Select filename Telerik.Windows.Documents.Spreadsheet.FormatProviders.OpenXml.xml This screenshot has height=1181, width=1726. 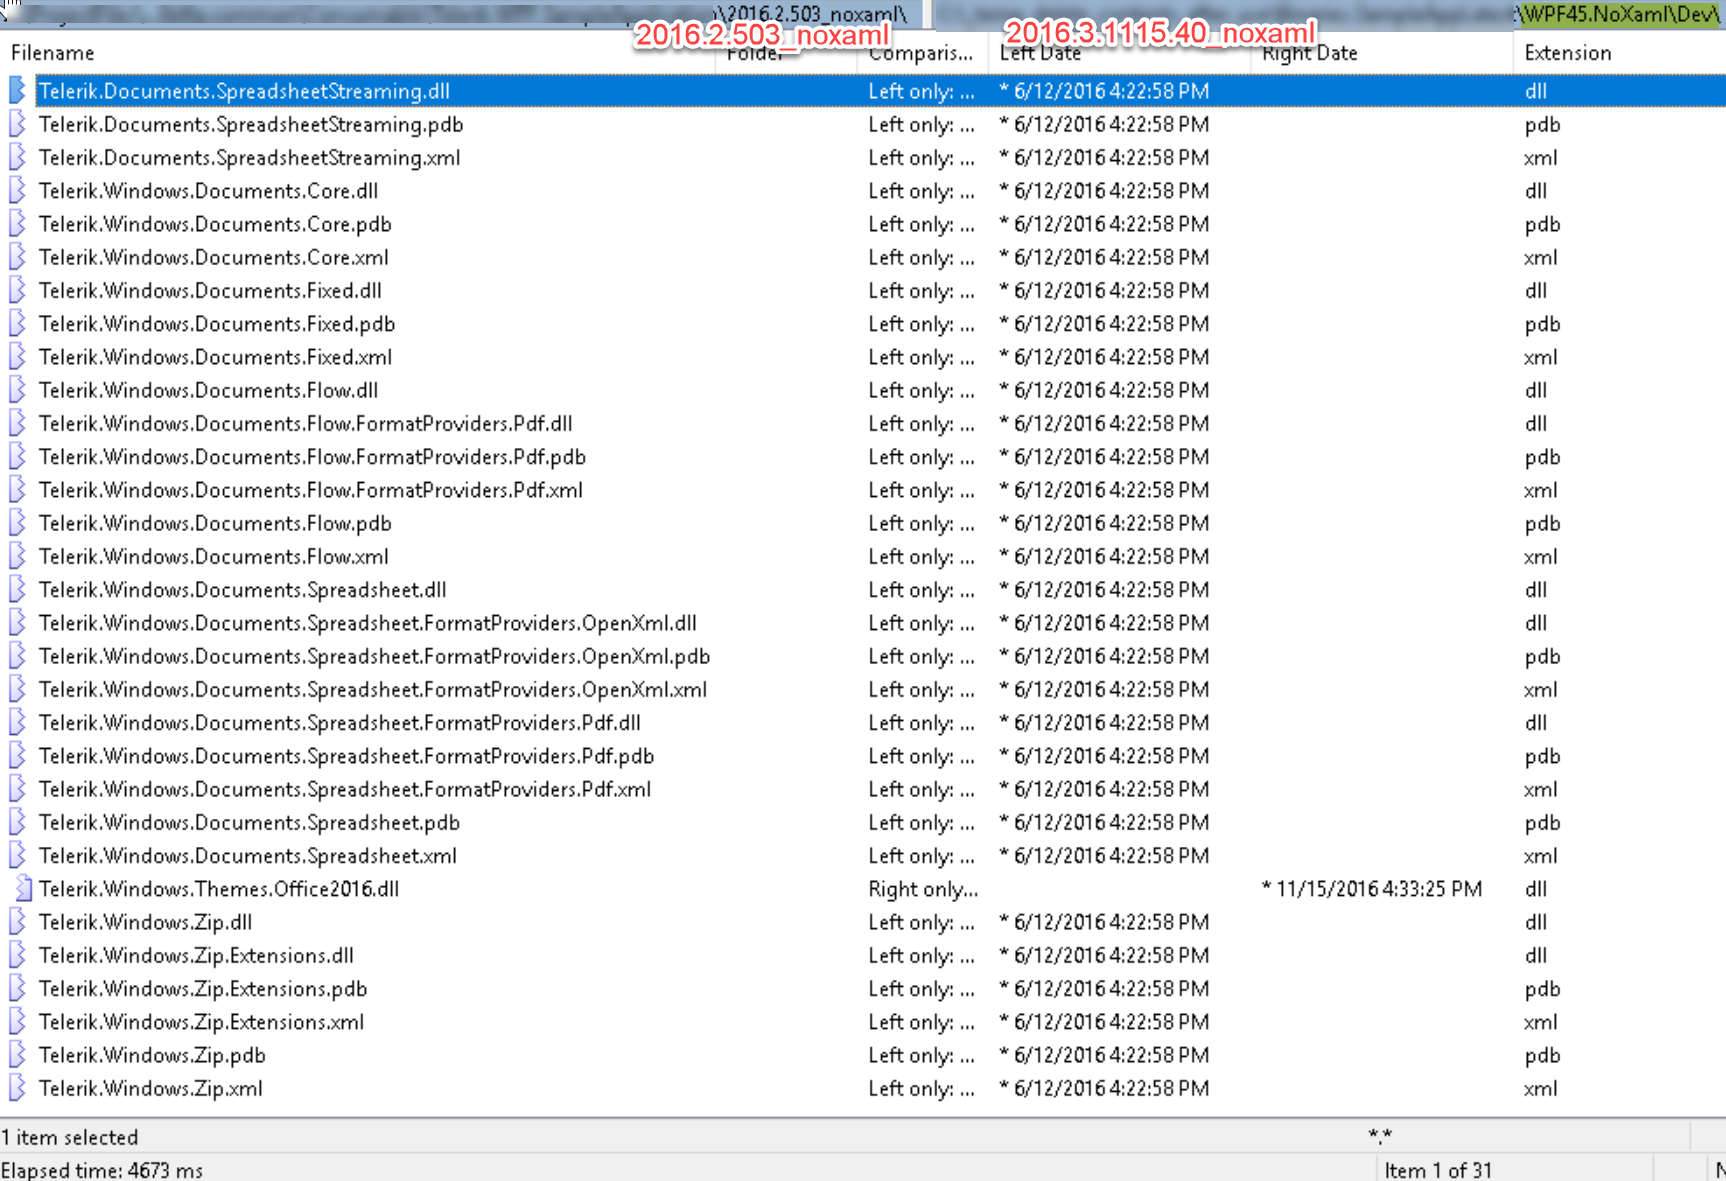point(373,689)
